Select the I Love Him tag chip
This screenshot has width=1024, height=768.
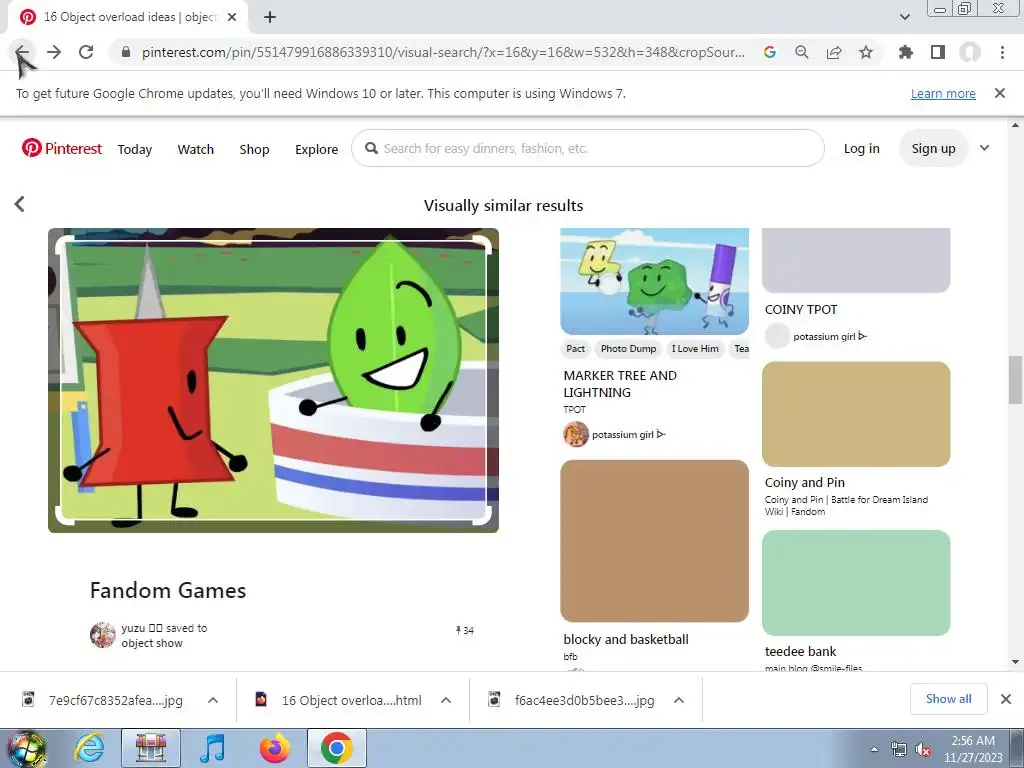click(695, 349)
